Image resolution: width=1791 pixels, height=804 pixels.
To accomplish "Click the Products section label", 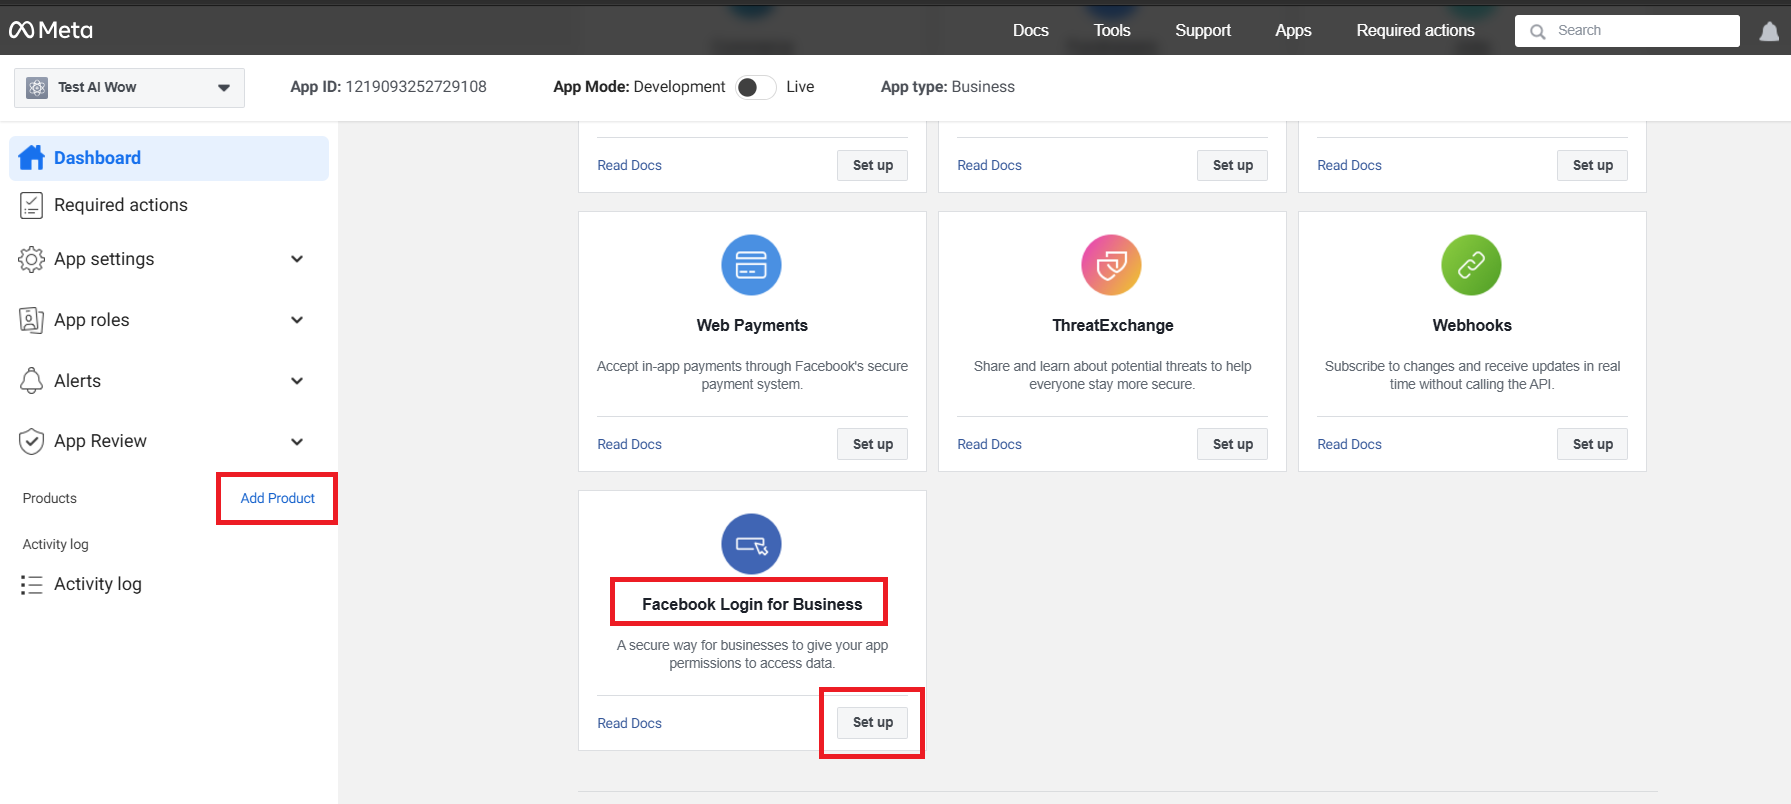I will click(x=49, y=498).
